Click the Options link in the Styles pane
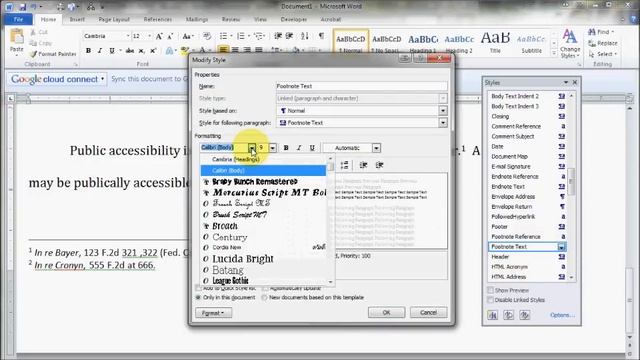The height and width of the screenshot is (360, 640). click(562, 315)
